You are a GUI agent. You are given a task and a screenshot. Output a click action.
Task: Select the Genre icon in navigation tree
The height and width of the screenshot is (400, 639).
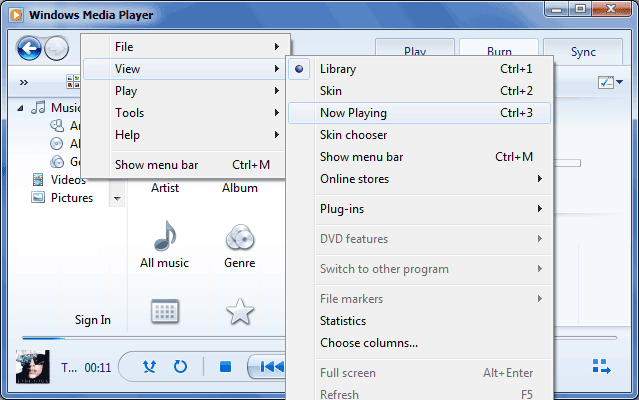57,161
